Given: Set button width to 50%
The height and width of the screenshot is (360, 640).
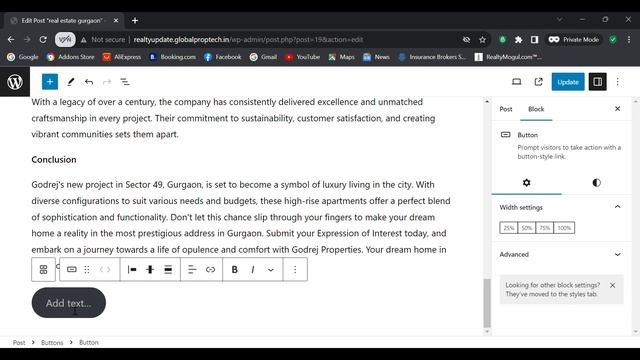Looking at the screenshot, I should (527, 228).
